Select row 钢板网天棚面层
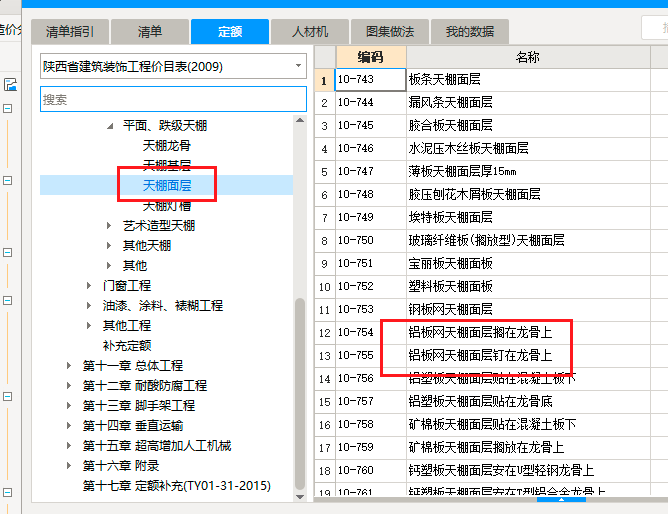The image size is (668, 514). pyautogui.click(x=528, y=310)
